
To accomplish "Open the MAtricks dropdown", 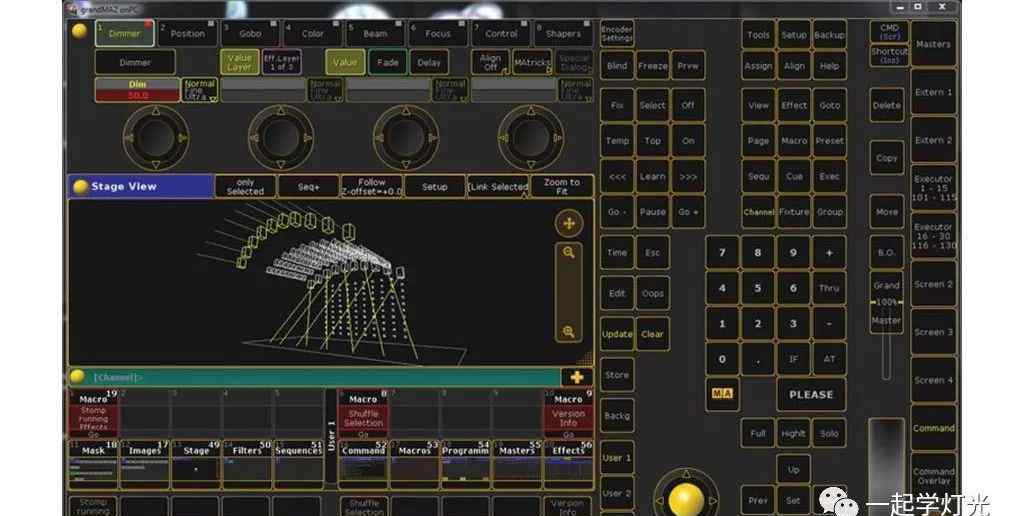I will (x=532, y=62).
